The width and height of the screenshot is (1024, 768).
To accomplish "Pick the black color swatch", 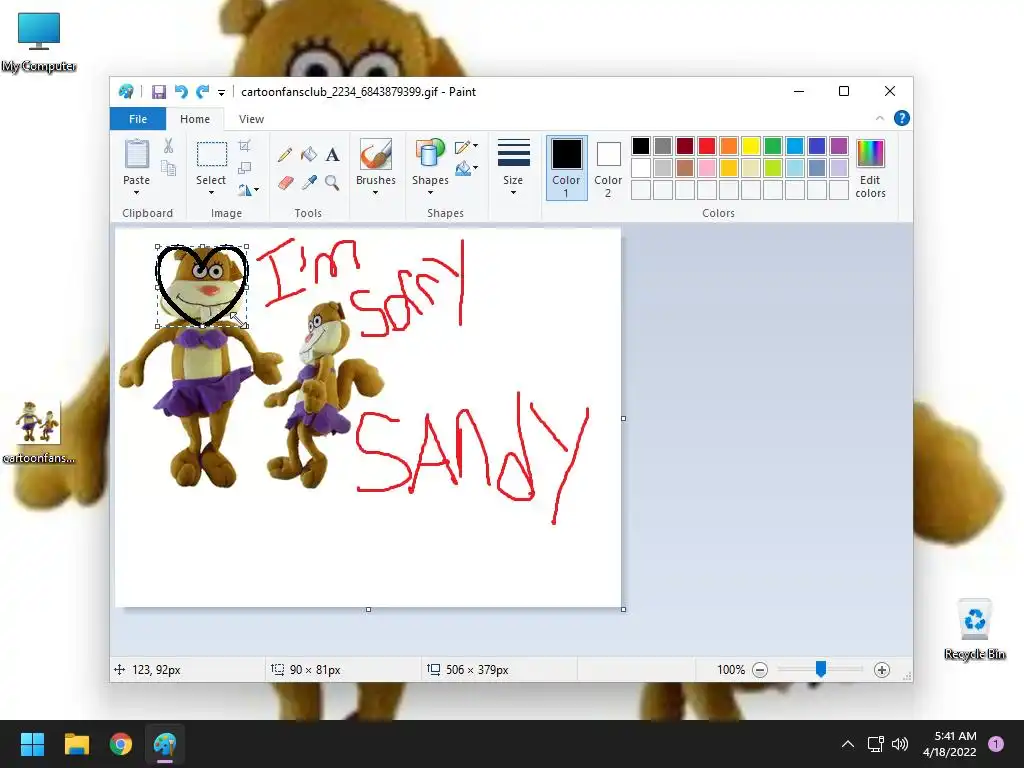I will pos(641,146).
